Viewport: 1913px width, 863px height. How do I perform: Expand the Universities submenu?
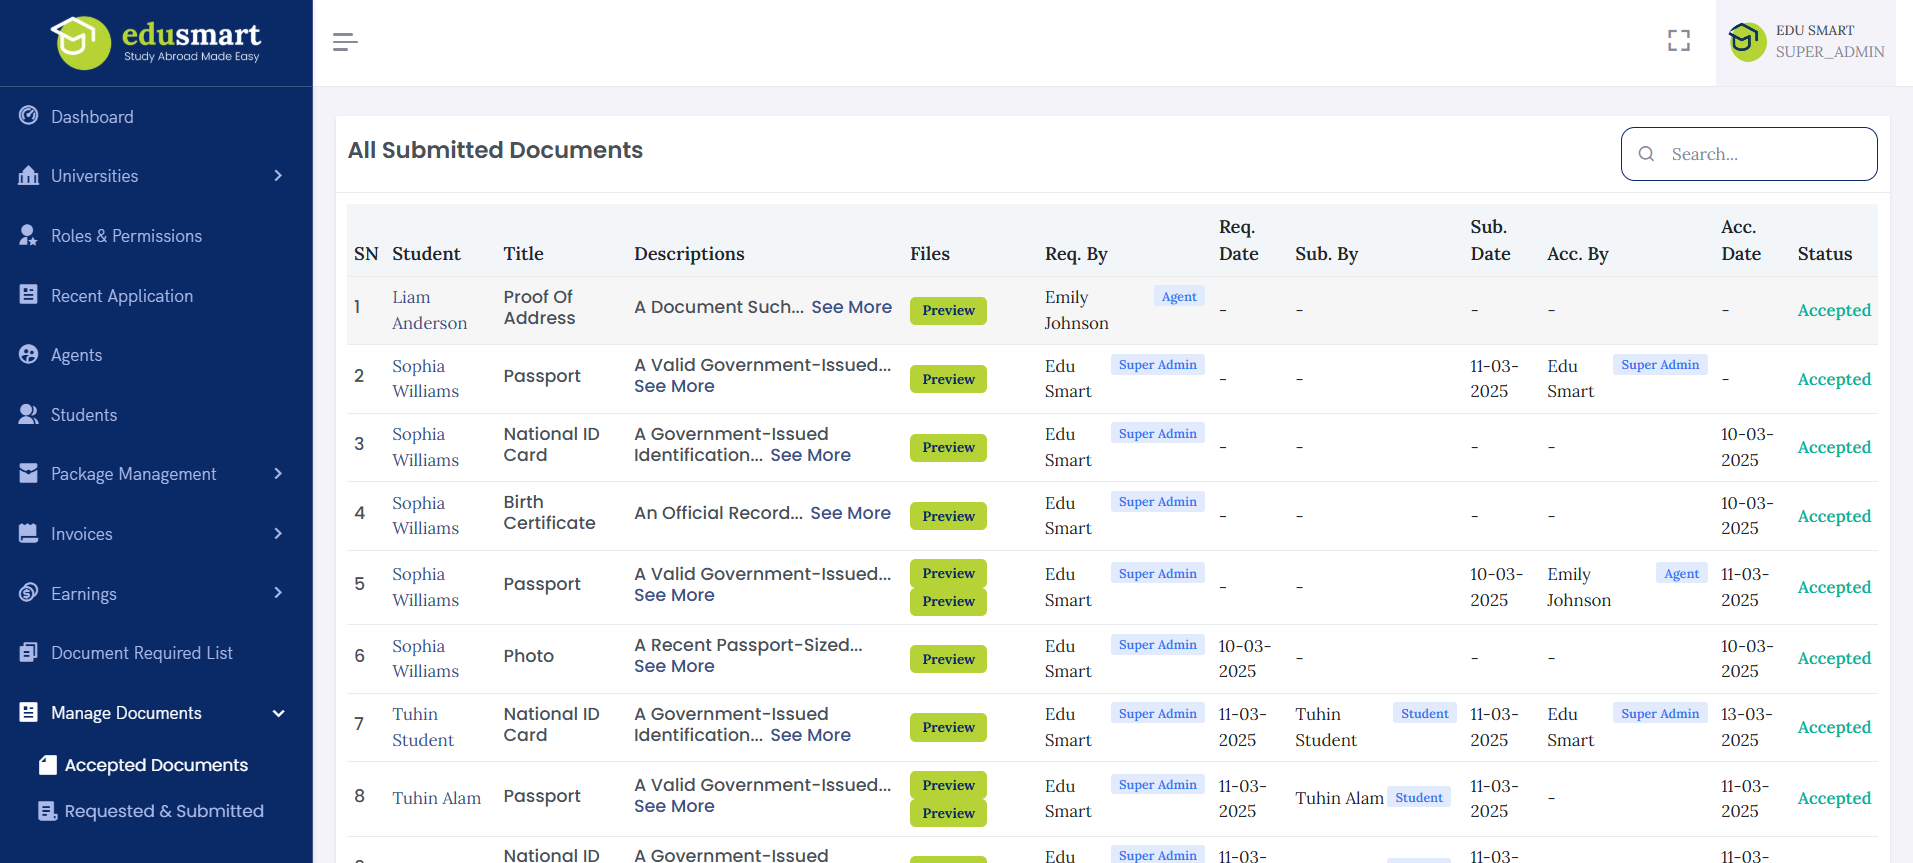278,176
